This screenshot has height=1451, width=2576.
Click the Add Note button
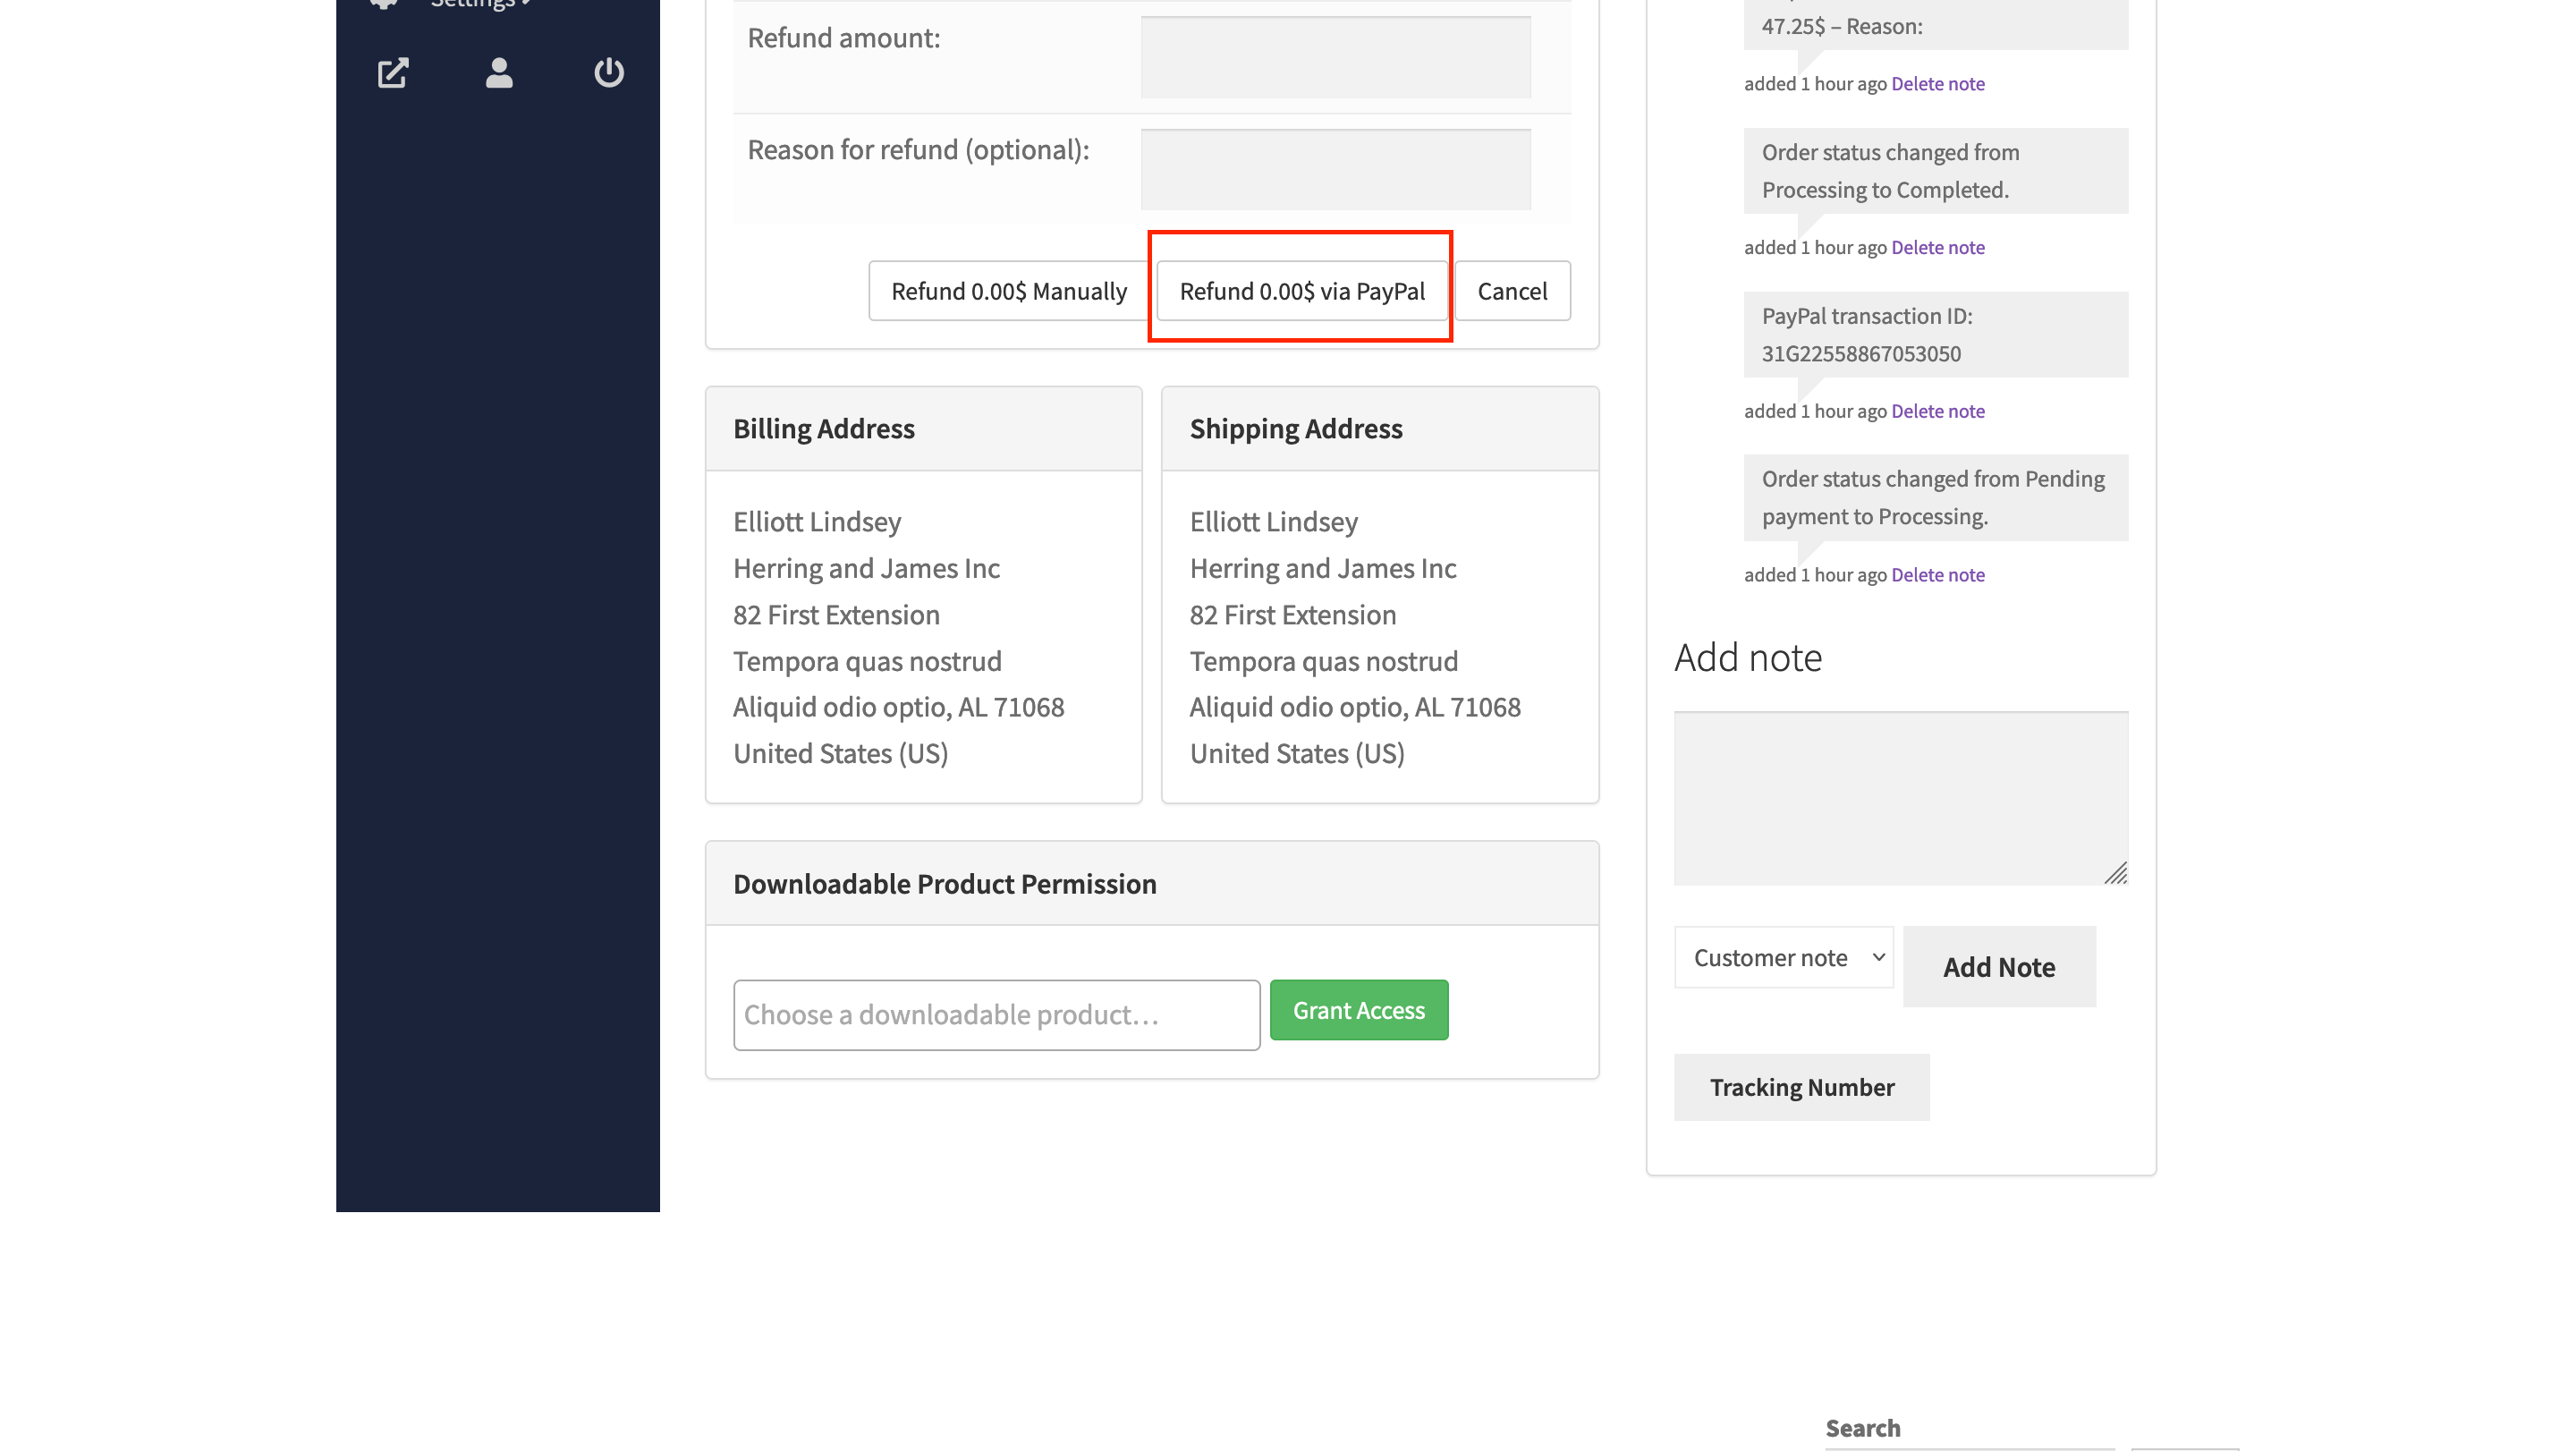point(1999,966)
